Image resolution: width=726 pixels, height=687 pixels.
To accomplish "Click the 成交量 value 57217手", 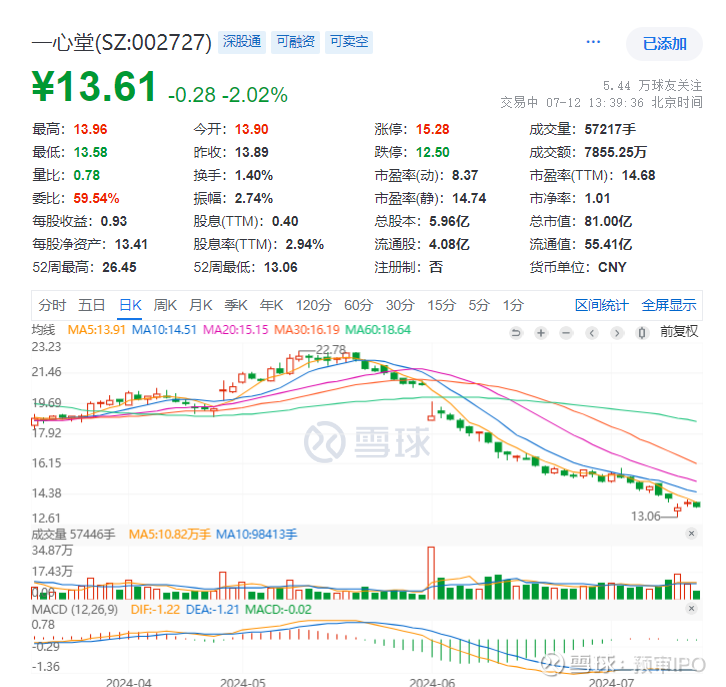I will coord(610,129).
